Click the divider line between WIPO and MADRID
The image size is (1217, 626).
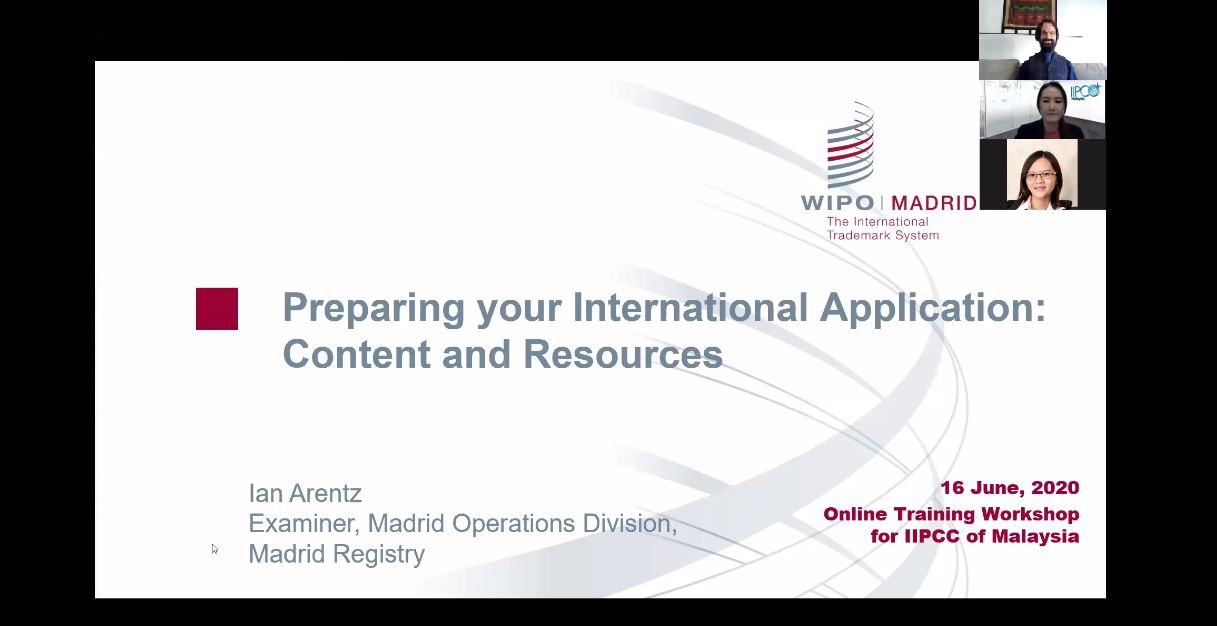pyautogui.click(x=883, y=203)
